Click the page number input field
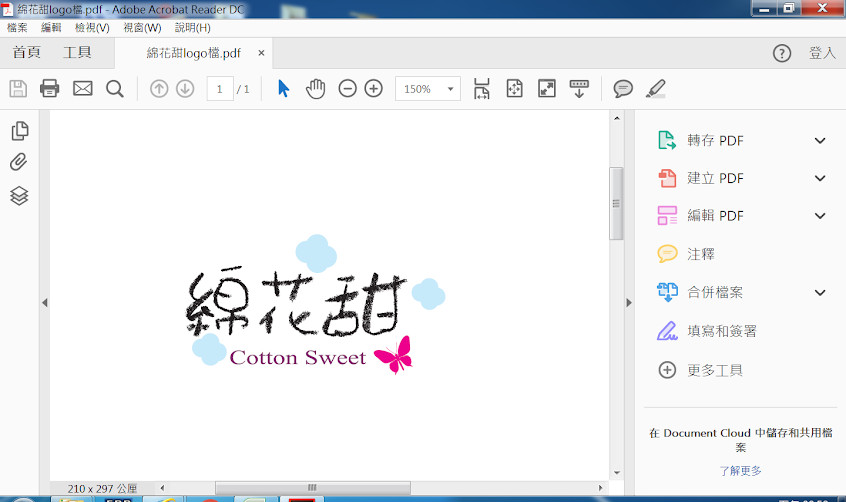 pos(220,89)
